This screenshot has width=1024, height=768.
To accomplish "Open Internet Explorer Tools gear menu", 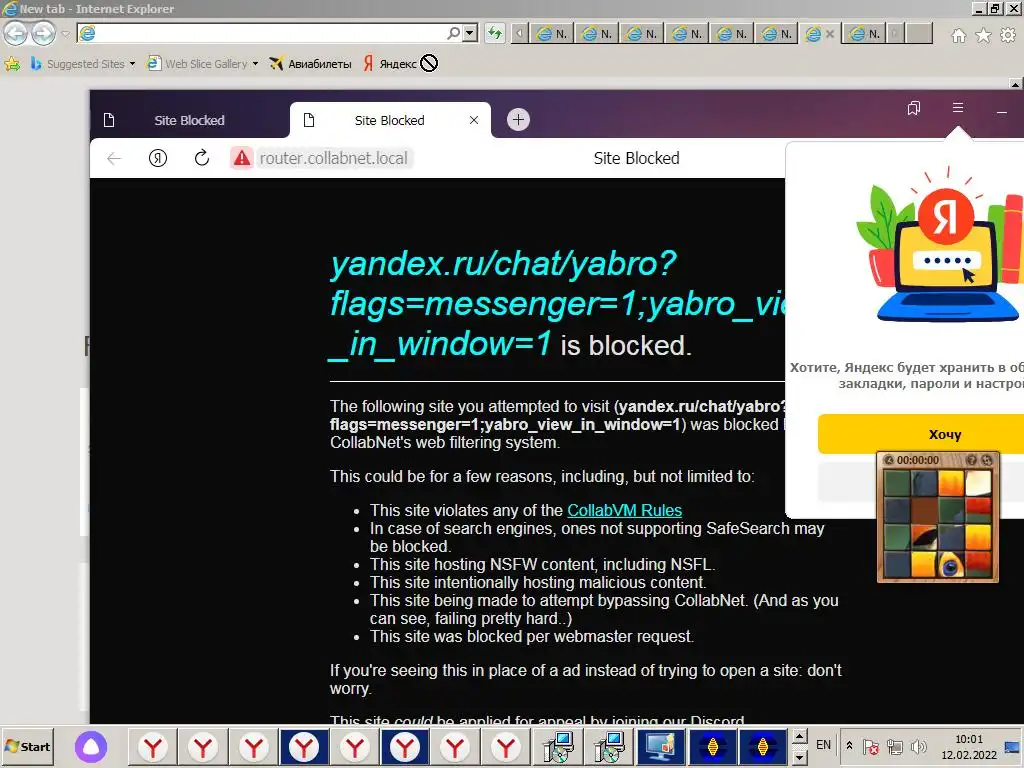I will point(1008,35).
